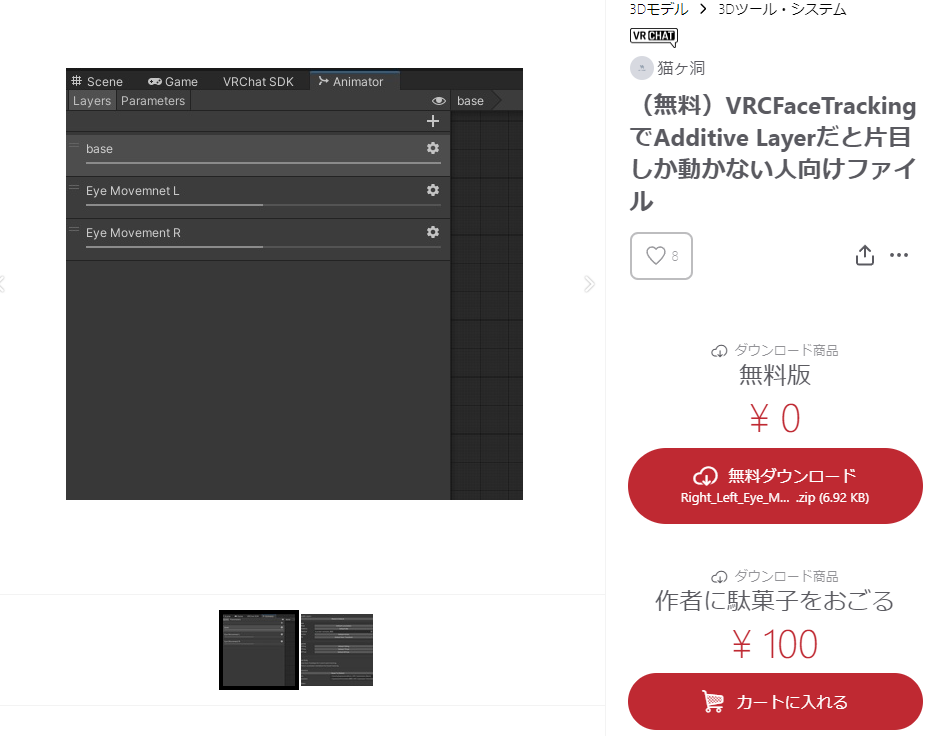Image resolution: width=940 pixels, height=736 pixels.
Task: Select the Eye Movement R layer
Action: coord(258,239)
